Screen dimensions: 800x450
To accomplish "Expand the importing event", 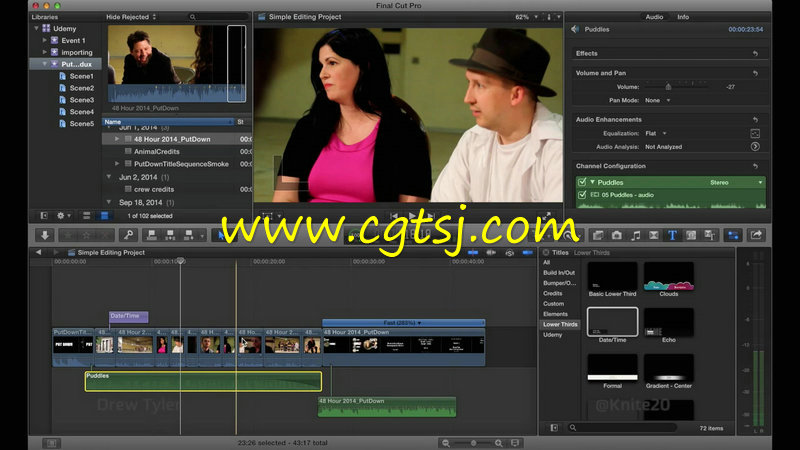I will pyautogui.click(x=44, y=52).
